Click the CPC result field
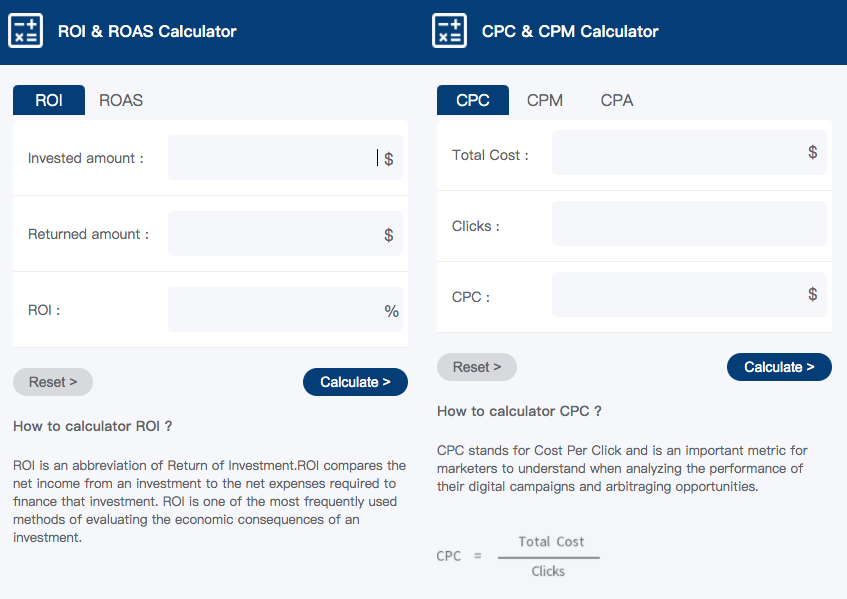Viewport: 847px width, 599px height. tap(689, 294)
